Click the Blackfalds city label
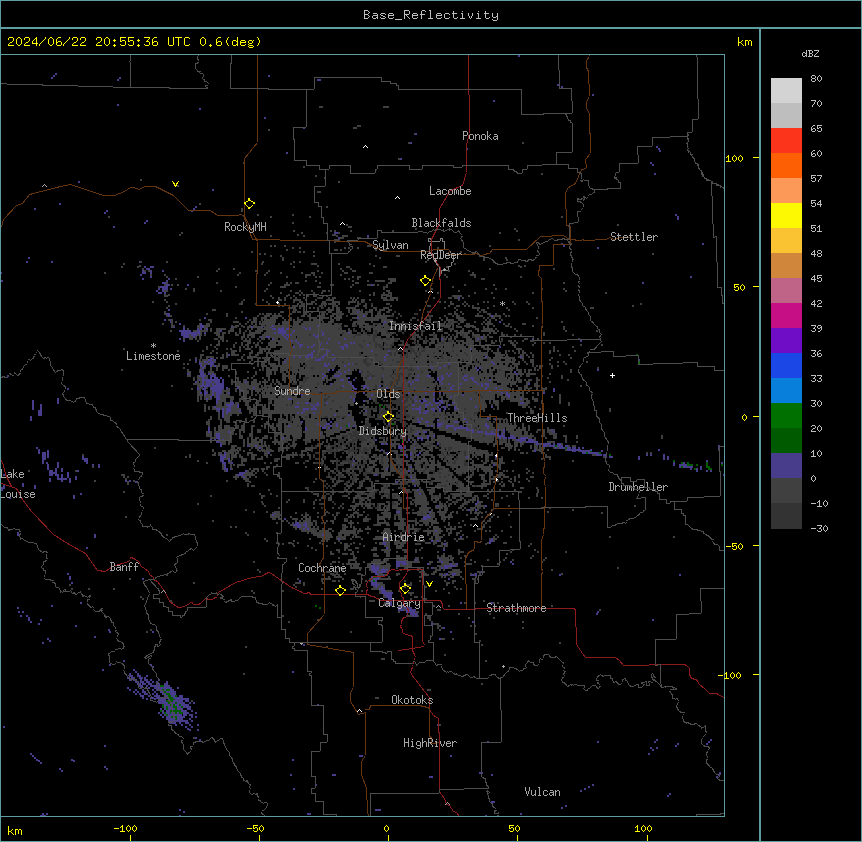The image size is (862, 842). coord(441,223)
